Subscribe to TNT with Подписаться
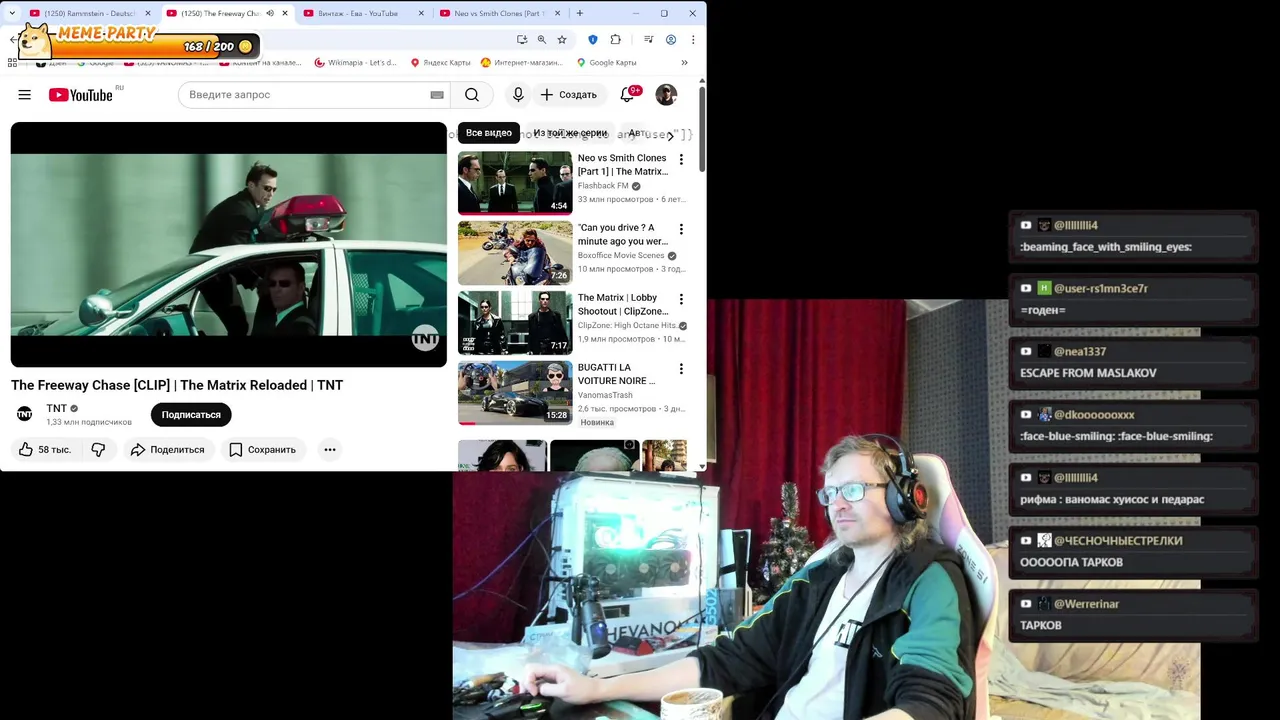 (x=191, y=415)
